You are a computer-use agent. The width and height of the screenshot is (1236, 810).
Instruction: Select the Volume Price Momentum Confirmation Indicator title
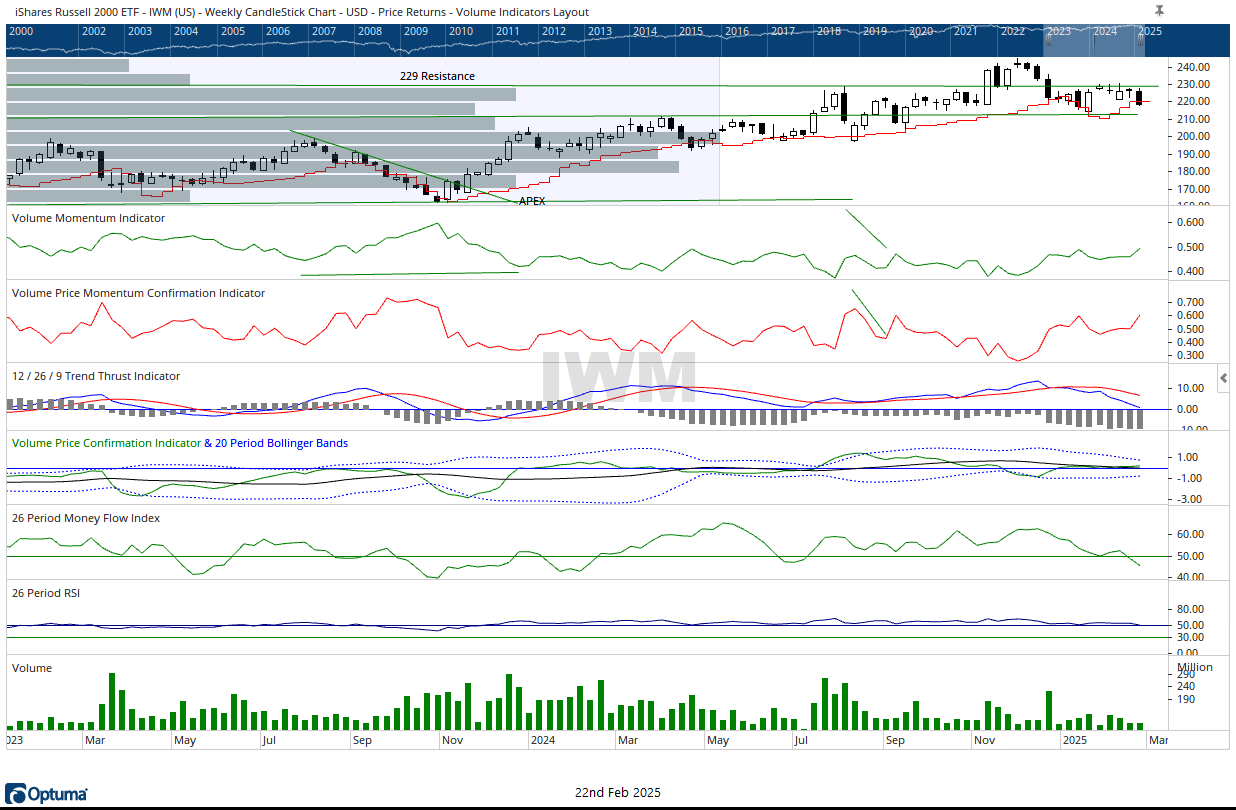tap(138, 293)
